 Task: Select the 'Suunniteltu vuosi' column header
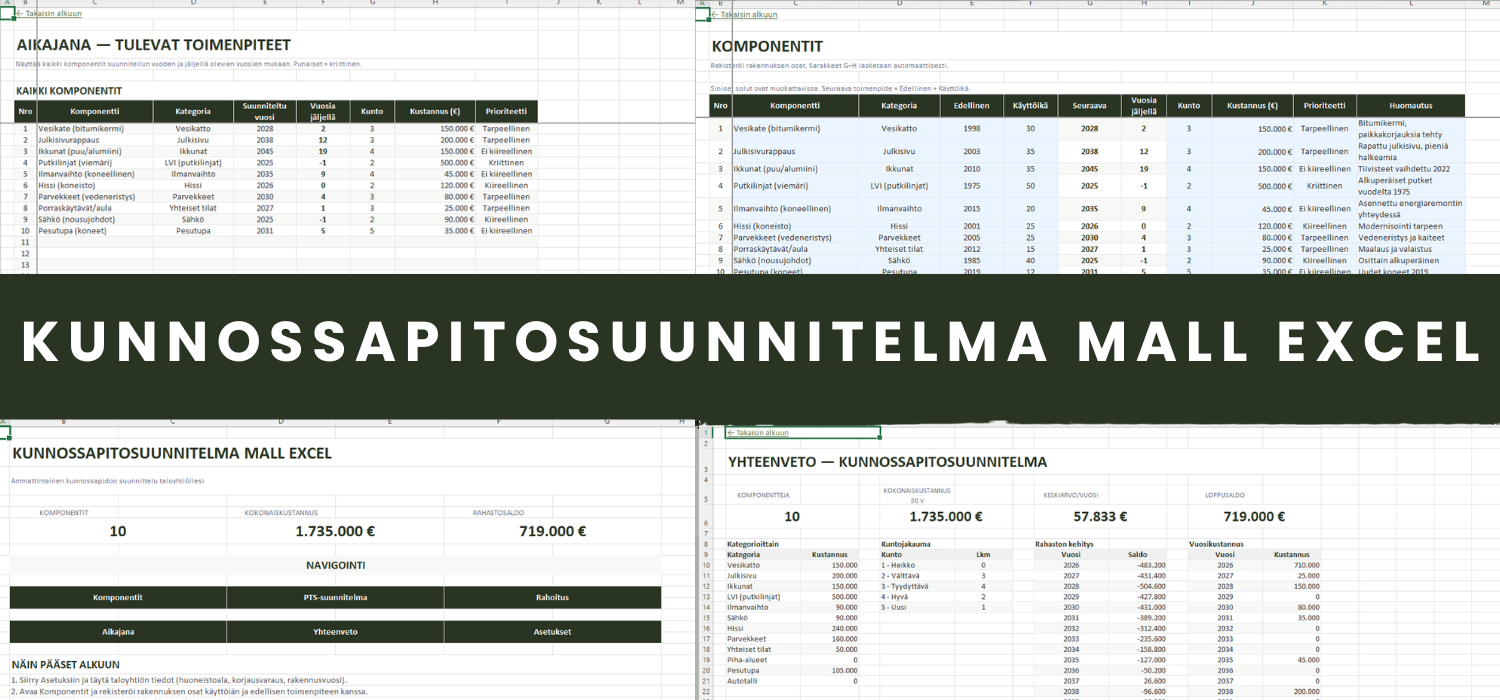[x=264, y=111]
